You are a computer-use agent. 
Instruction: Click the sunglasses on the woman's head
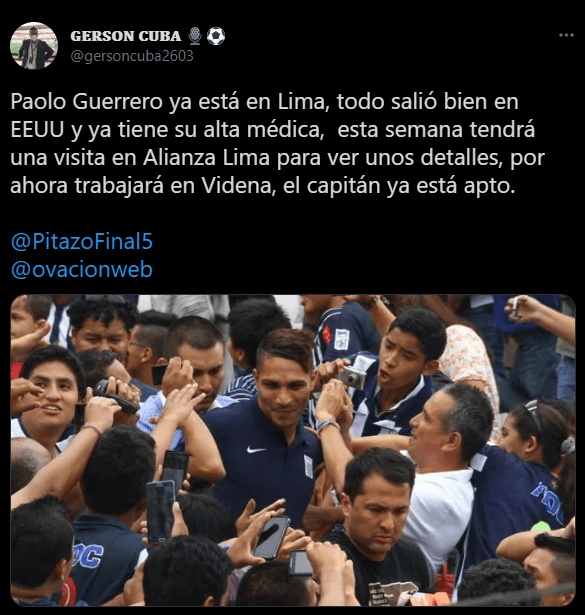tap(532, 416)
